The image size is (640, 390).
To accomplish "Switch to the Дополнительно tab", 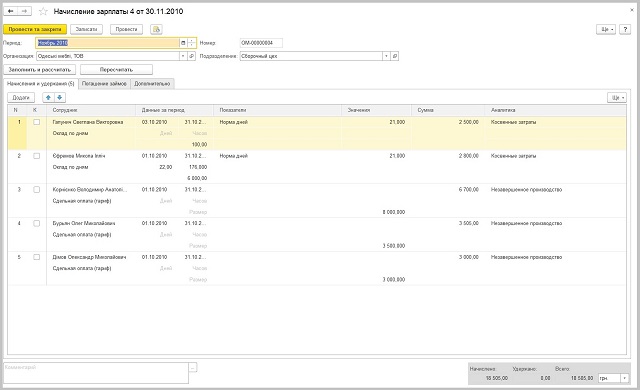I will coord(152,84).
